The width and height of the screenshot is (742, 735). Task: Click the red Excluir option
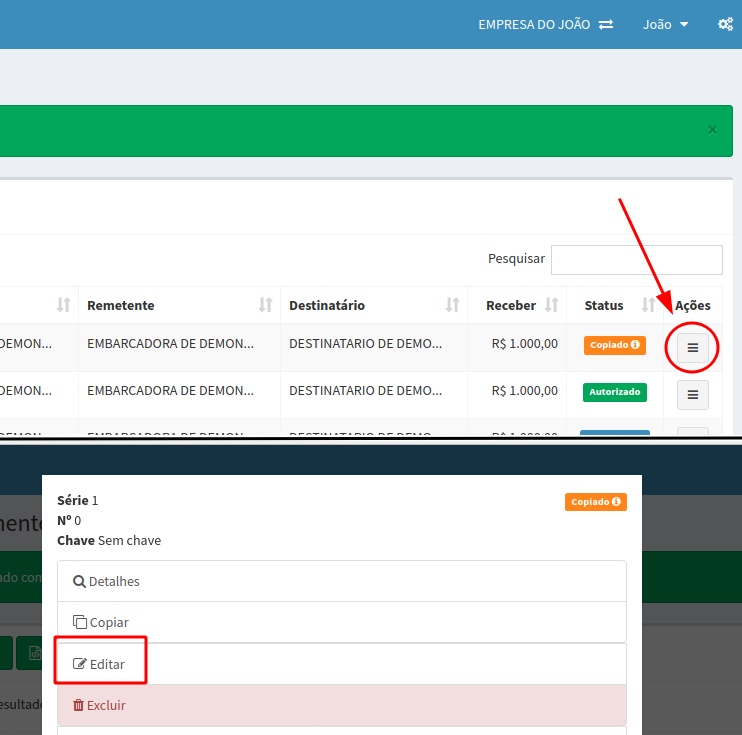pos(99,705)
